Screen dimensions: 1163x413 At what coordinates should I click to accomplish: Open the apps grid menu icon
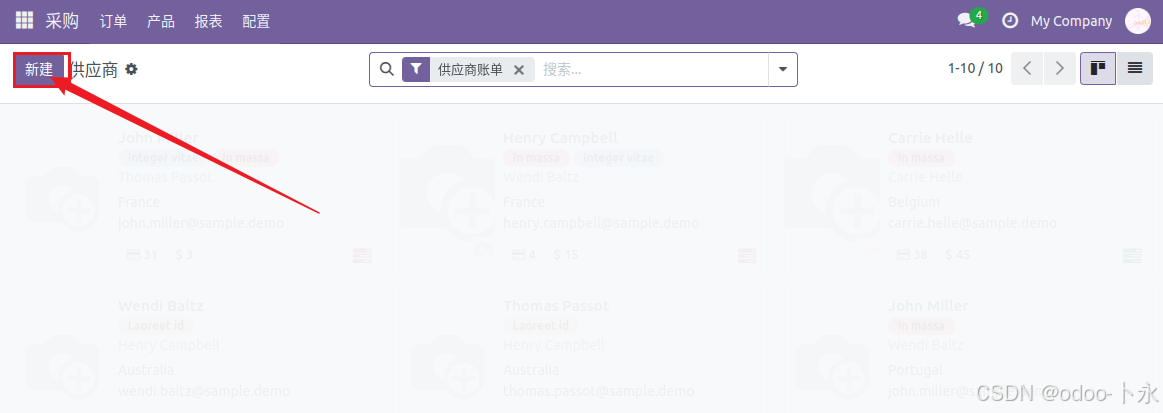(x=24, y=21)
